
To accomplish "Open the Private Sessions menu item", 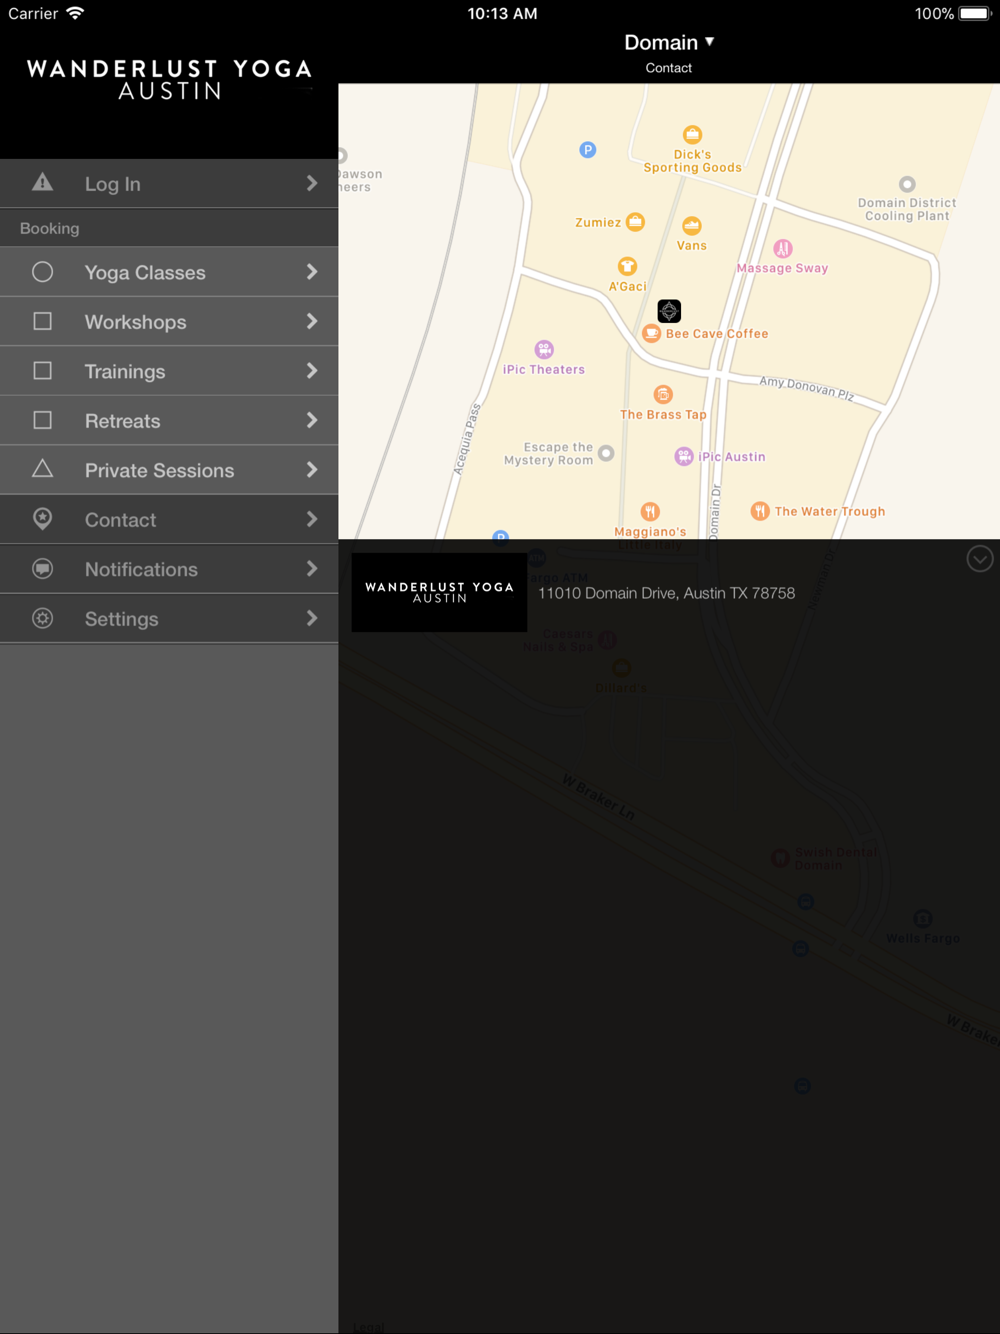I will [x=169, y=470].
